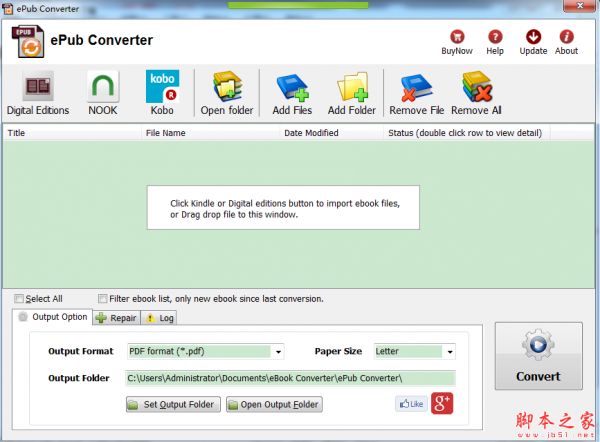Sort list by File Name column
The width and height of the screenshot is (600, 442).
[x=211, y=133]
